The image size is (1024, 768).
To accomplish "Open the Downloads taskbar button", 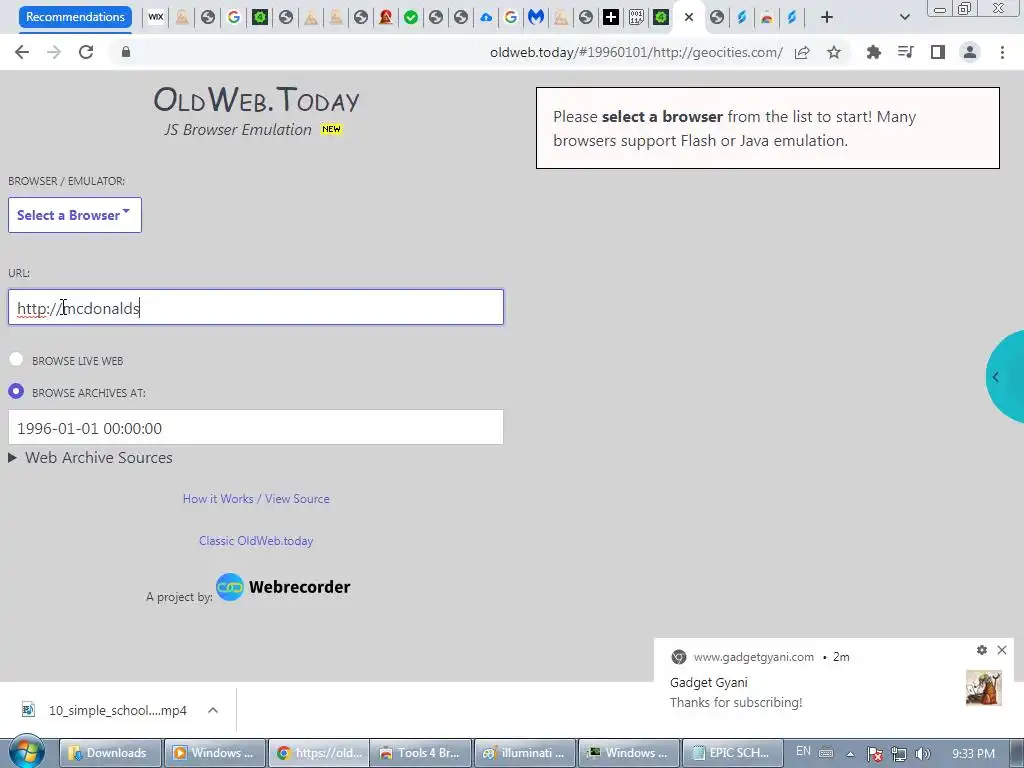I will [110, 753].
